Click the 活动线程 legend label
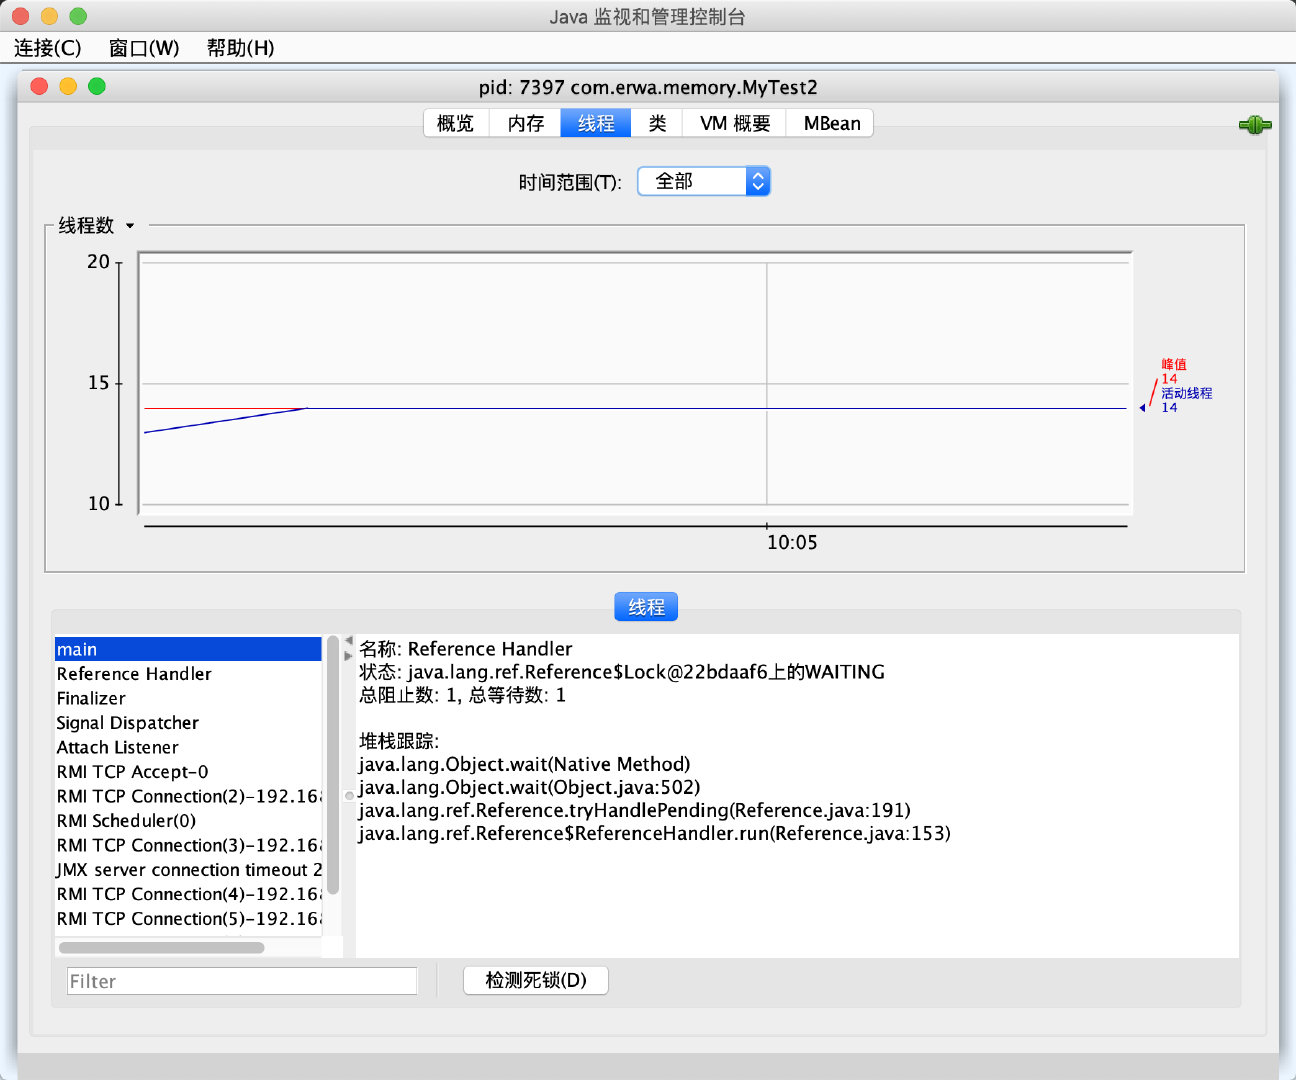Image resolution: width=1296 pixels, height=1080 pixels. 1187,393
